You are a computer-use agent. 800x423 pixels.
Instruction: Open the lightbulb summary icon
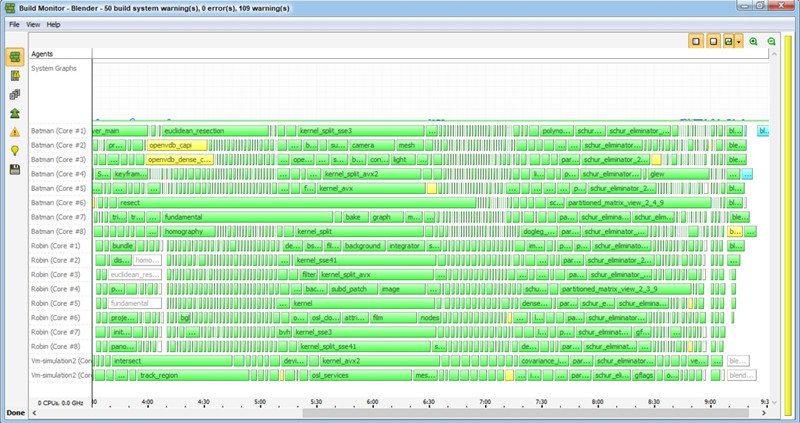(14, 151)
